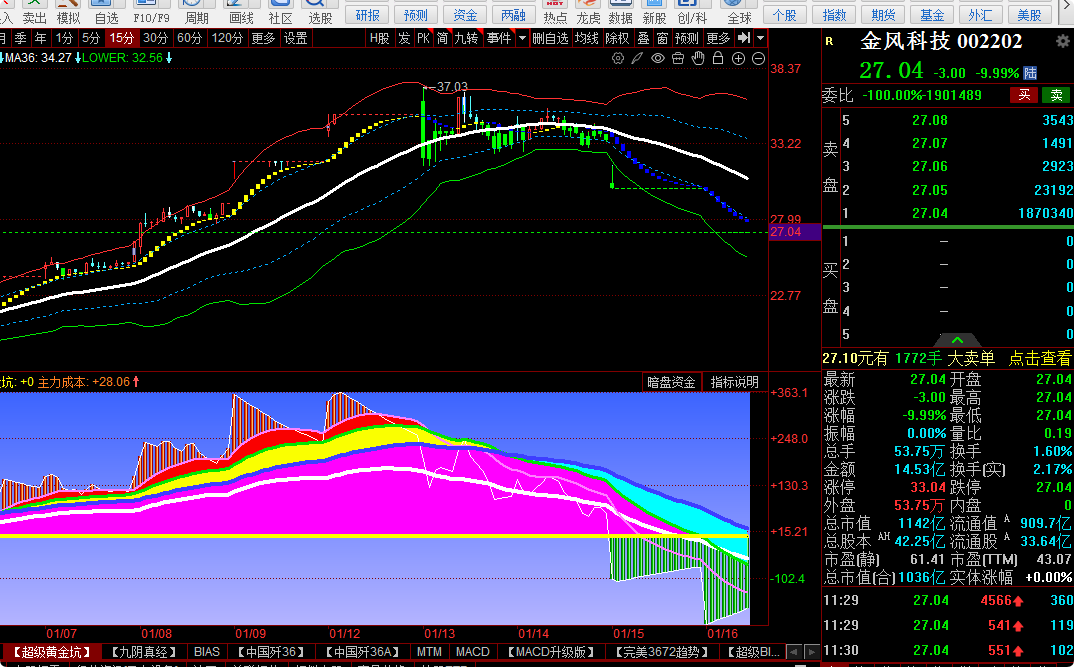Click the chart settings gear icon

618,58
